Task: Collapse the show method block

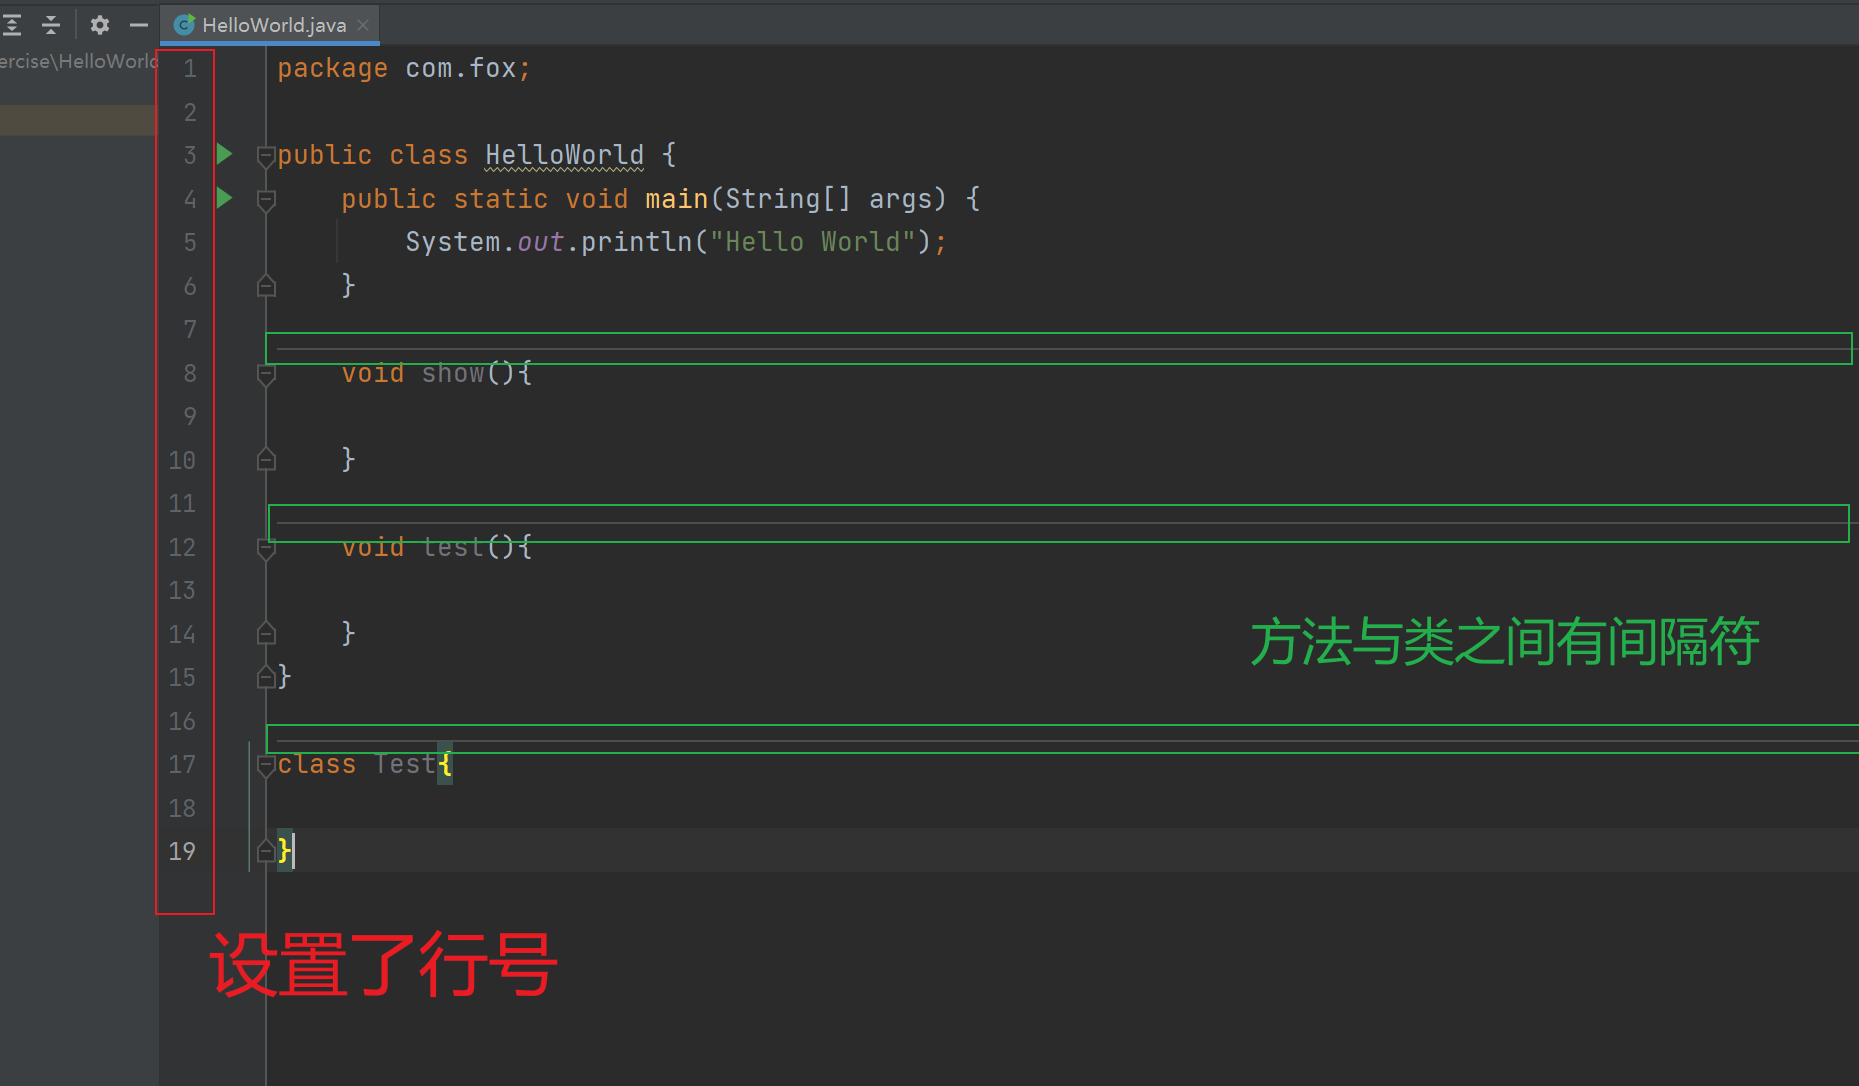Action: (266, 375)
